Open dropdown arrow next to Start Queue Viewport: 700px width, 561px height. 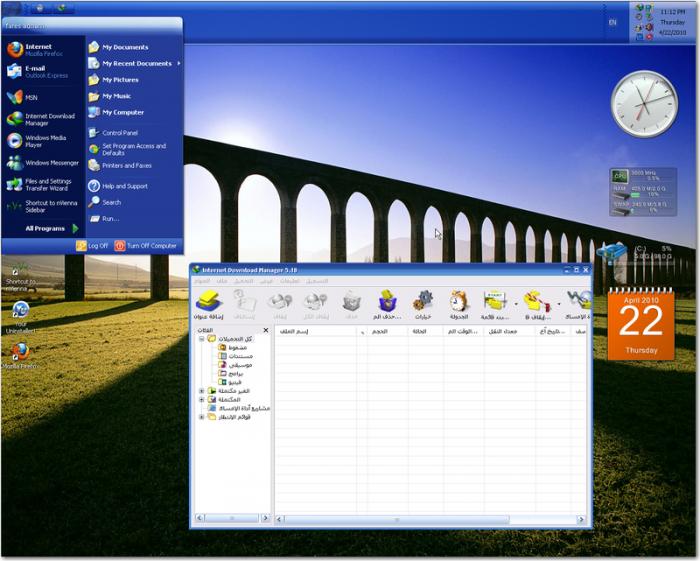tap(516, 304)
